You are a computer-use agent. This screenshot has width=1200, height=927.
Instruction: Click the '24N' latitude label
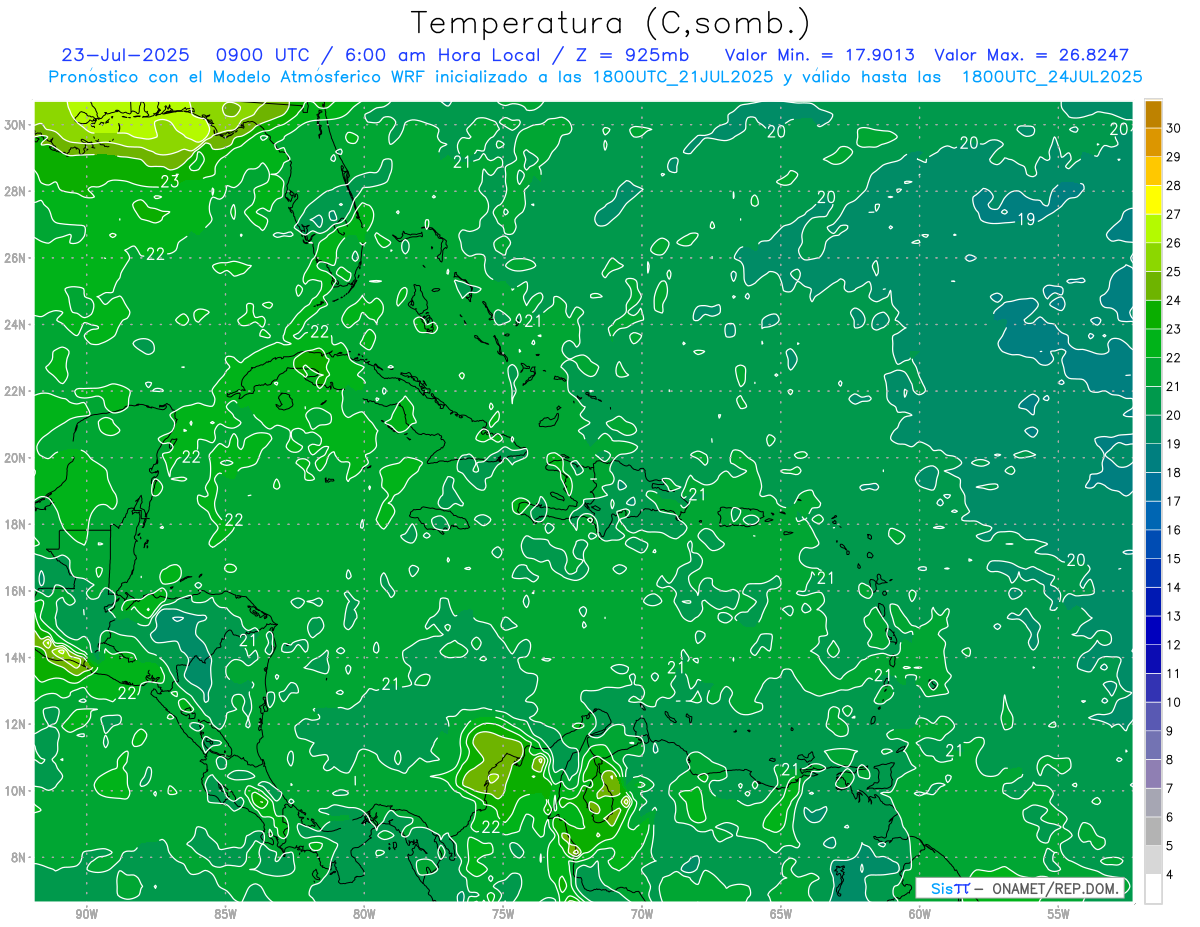15,325
